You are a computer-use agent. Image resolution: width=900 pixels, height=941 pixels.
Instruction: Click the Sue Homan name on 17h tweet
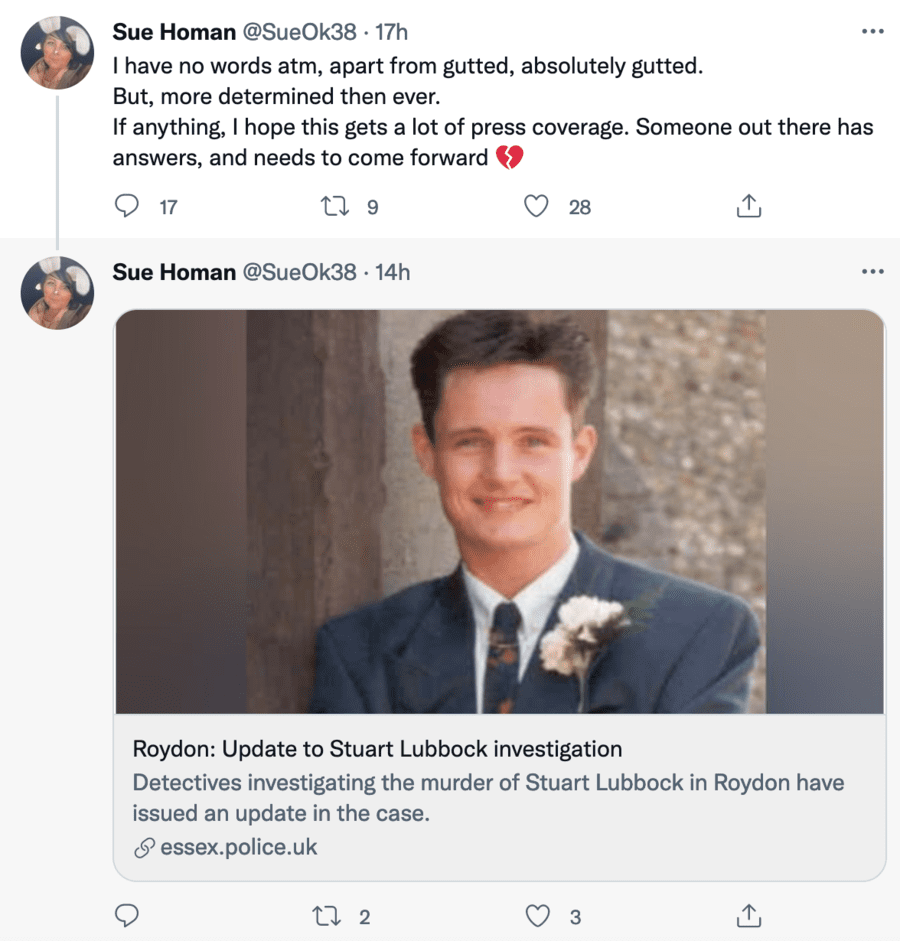[174, 31]
